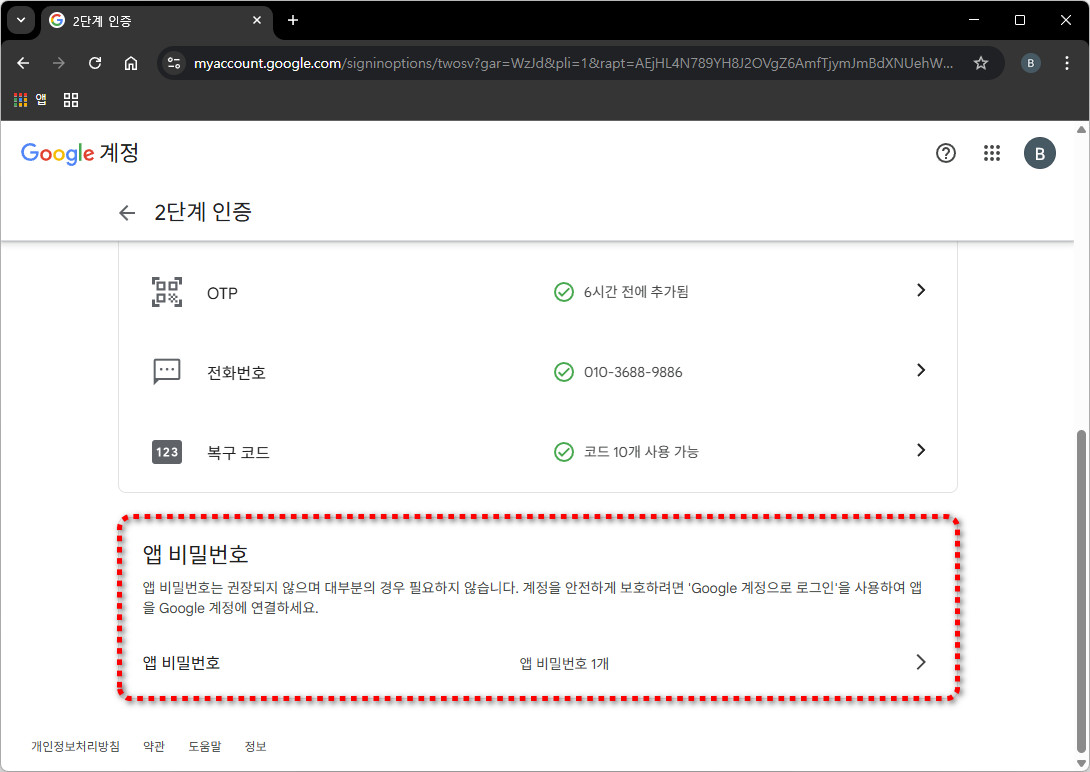Image resolution: width=1090 pixels, height=772 pixels.
Task: Open the Google account B avatar on the page
Action: point(1039,154)
